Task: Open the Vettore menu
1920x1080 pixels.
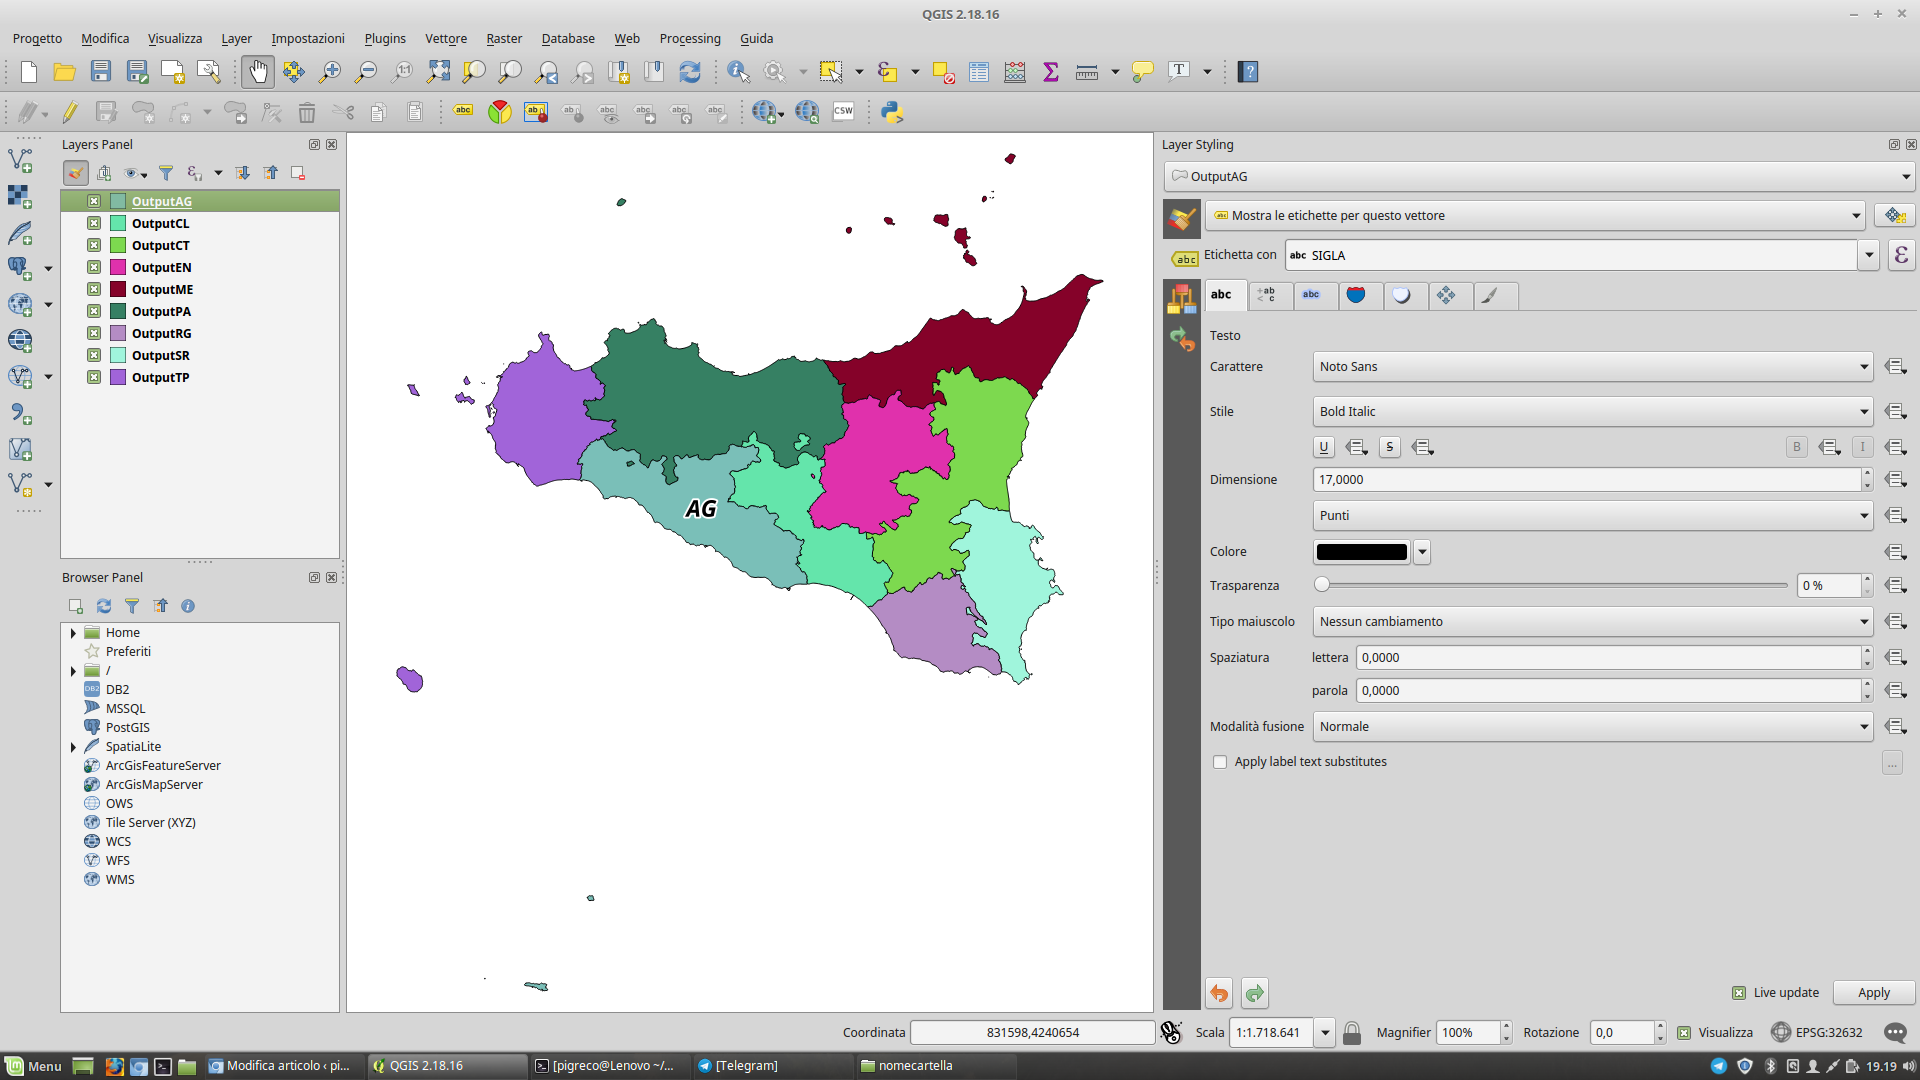Action: point(445,38)
